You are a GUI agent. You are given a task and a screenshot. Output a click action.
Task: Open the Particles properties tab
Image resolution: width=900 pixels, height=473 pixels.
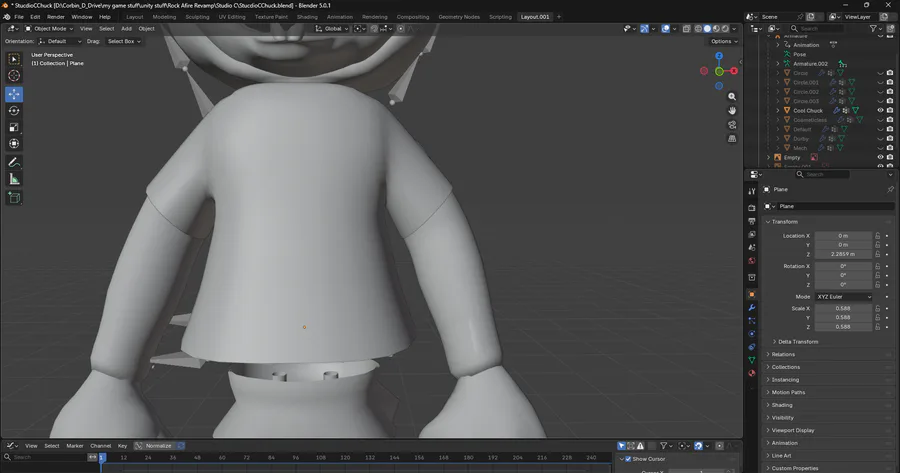(752, 321)
